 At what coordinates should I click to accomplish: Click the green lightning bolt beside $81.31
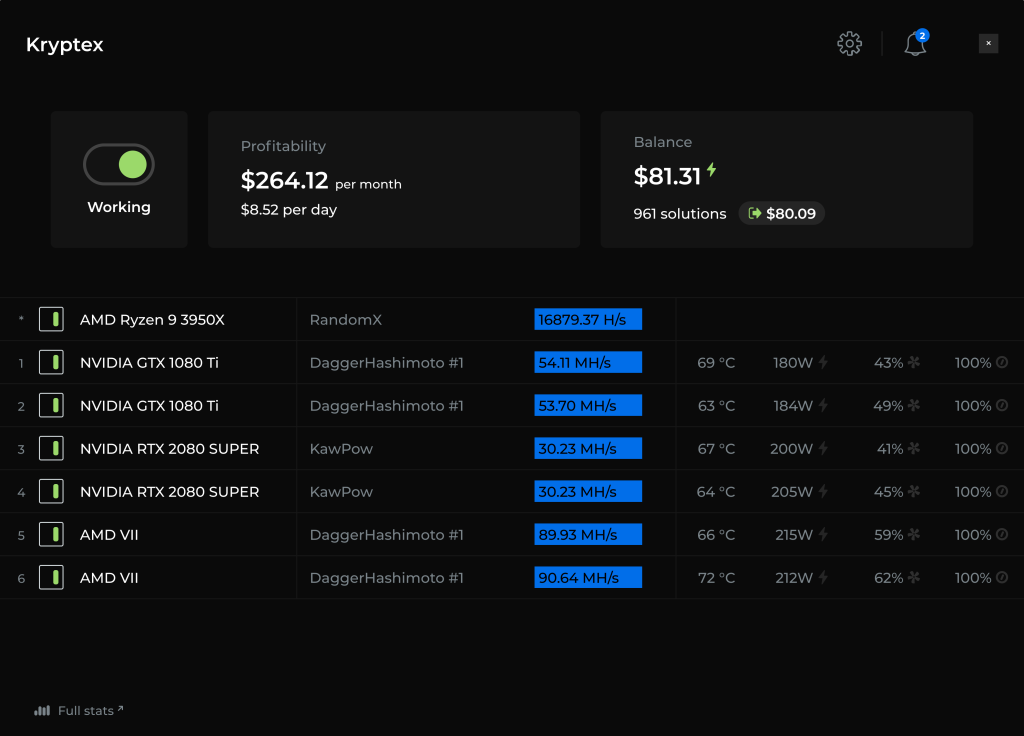point(709,171)
